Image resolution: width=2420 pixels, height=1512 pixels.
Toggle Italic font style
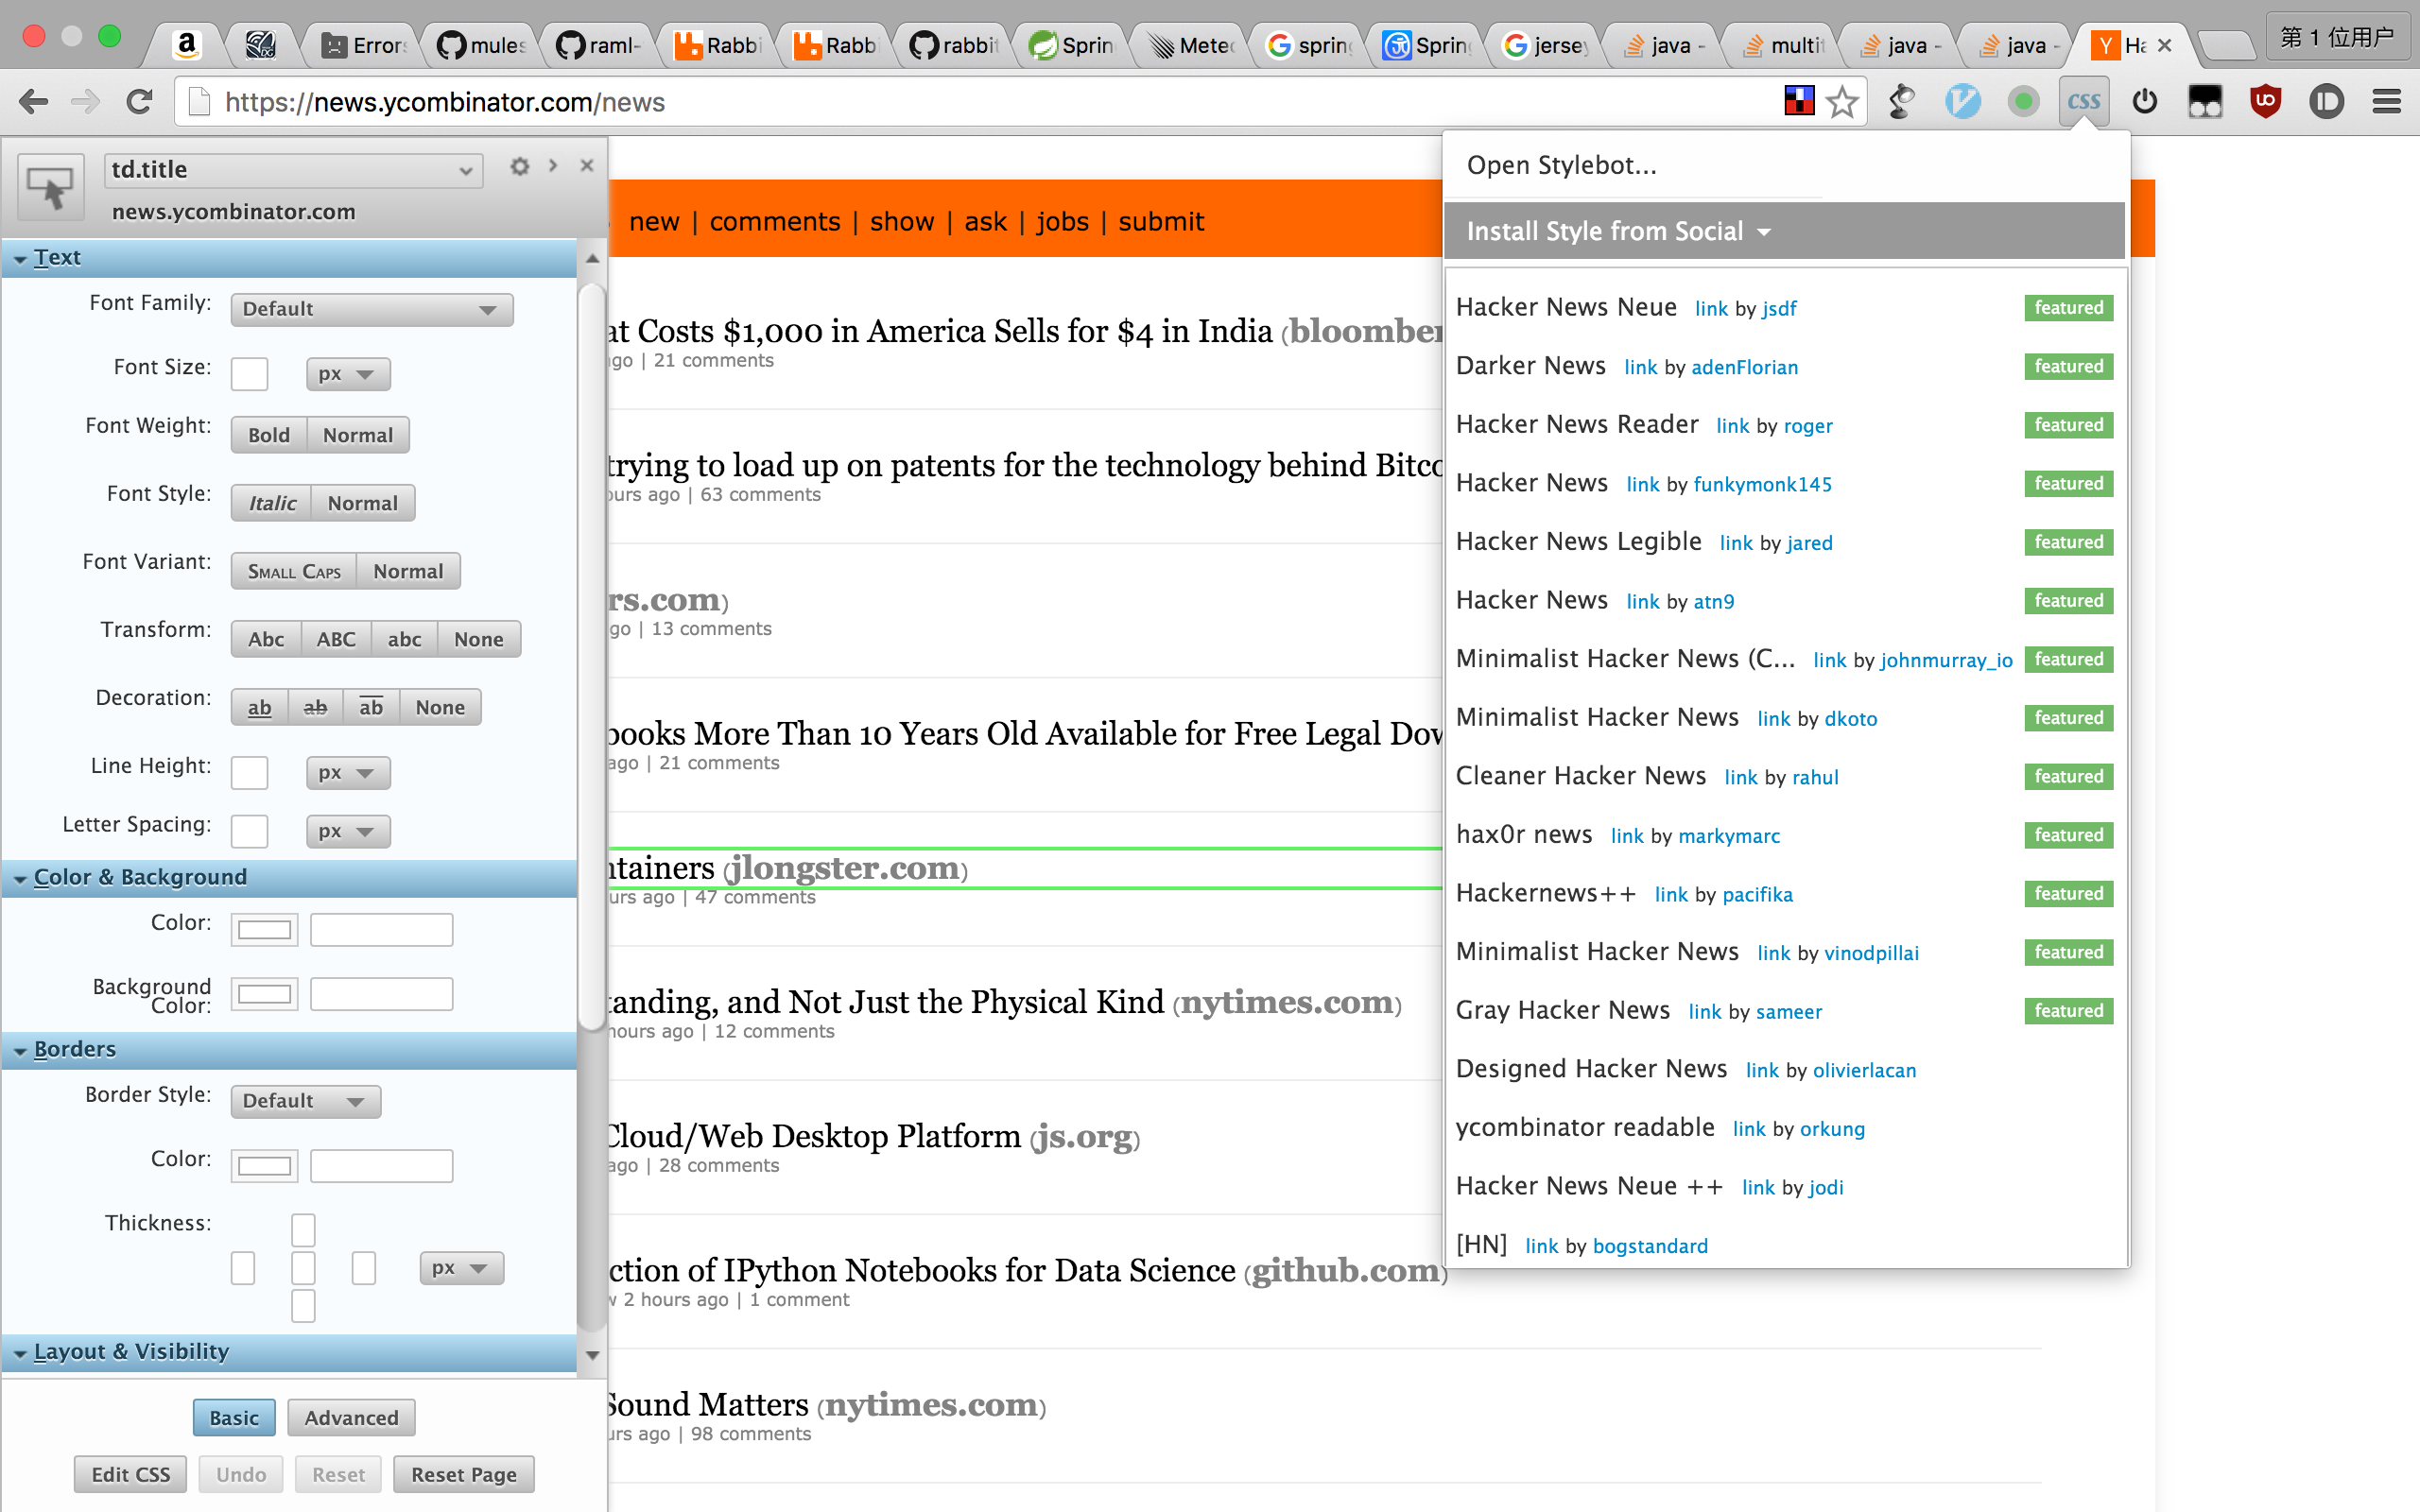pyautogui.click(x=271, y=503)
